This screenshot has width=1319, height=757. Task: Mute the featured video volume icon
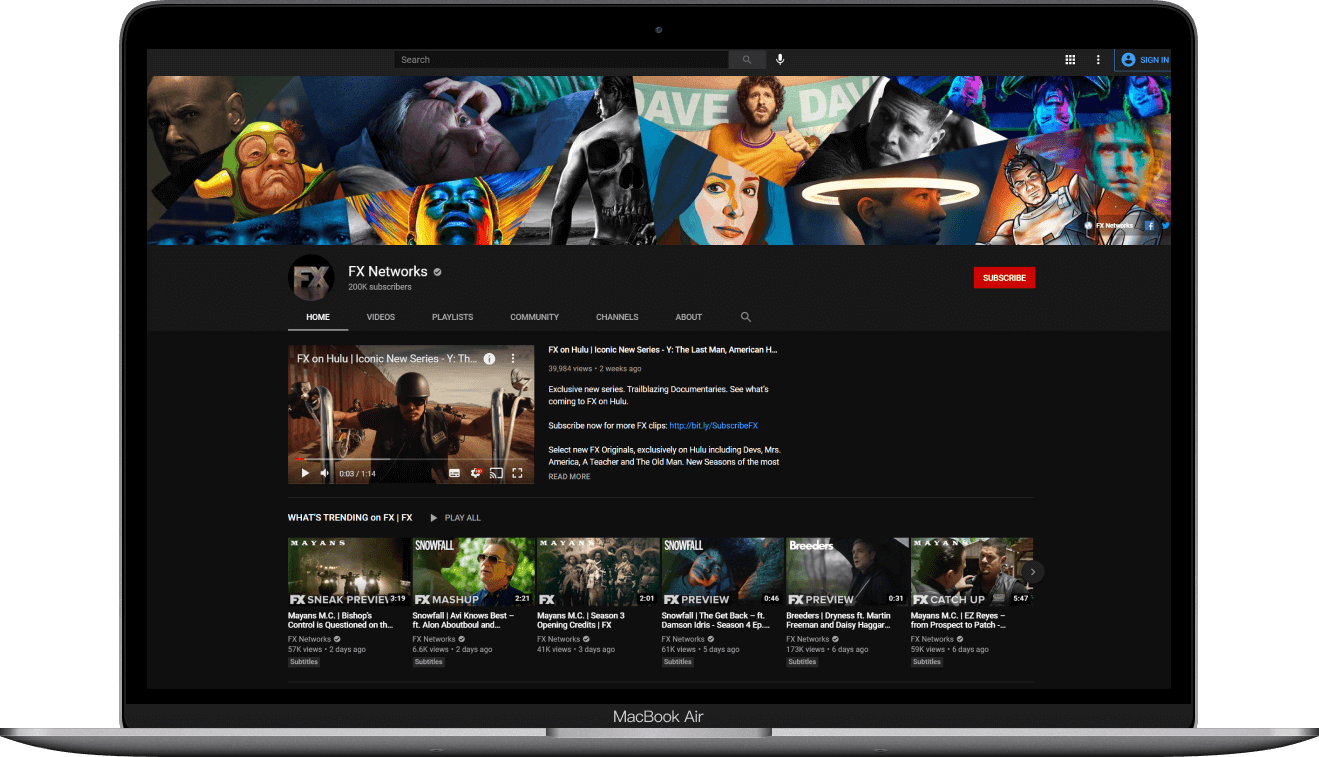324,473
